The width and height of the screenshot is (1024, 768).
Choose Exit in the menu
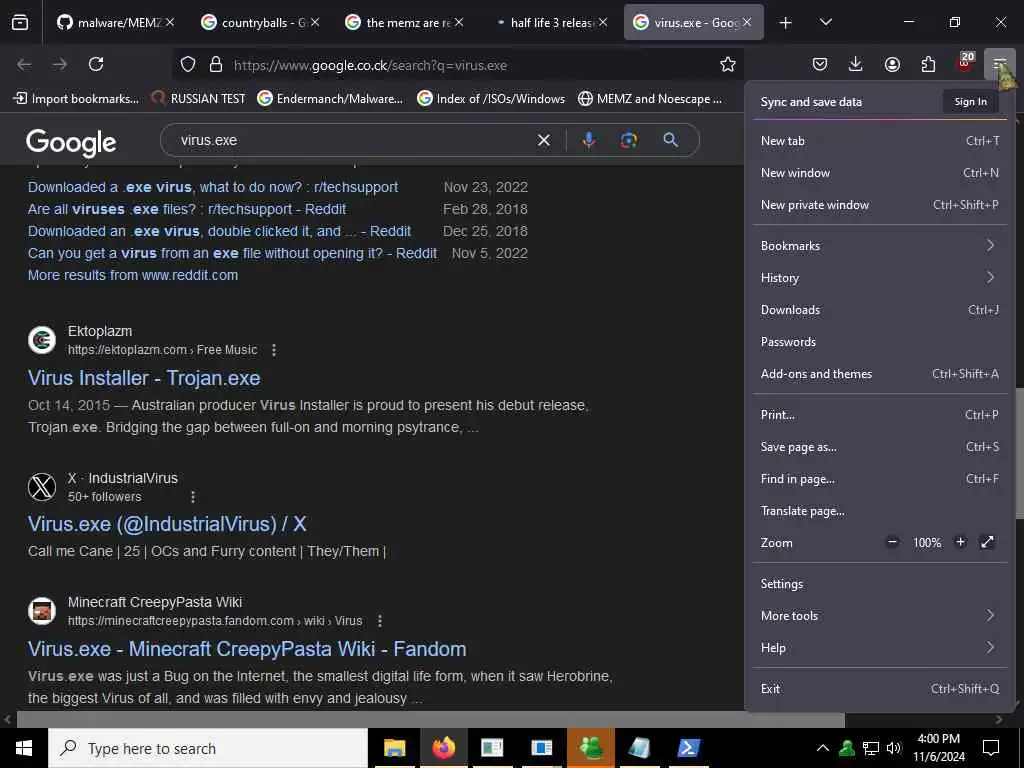coord(880,688)
